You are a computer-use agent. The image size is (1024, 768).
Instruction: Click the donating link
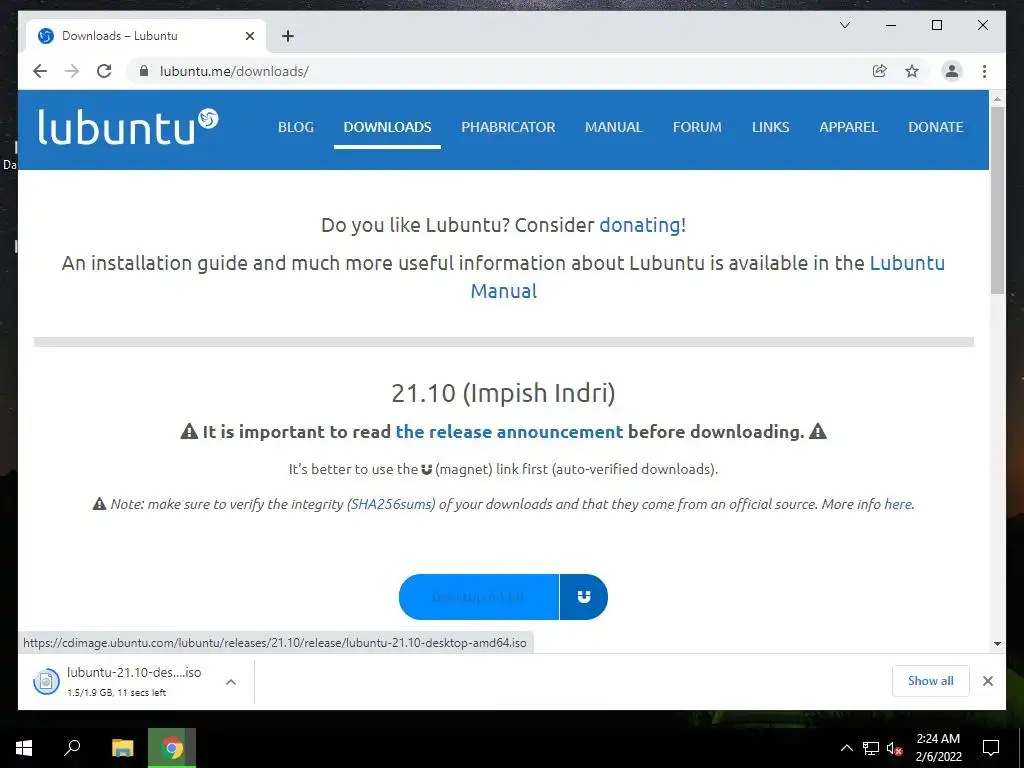640,225
